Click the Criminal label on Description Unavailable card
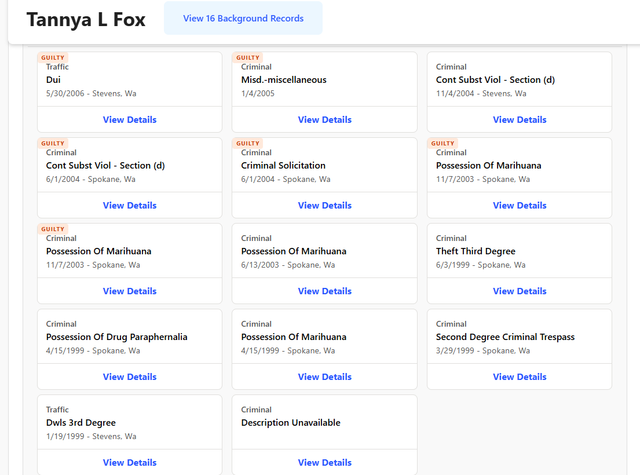The image size is (640, 475). click(x=256, y=410)
